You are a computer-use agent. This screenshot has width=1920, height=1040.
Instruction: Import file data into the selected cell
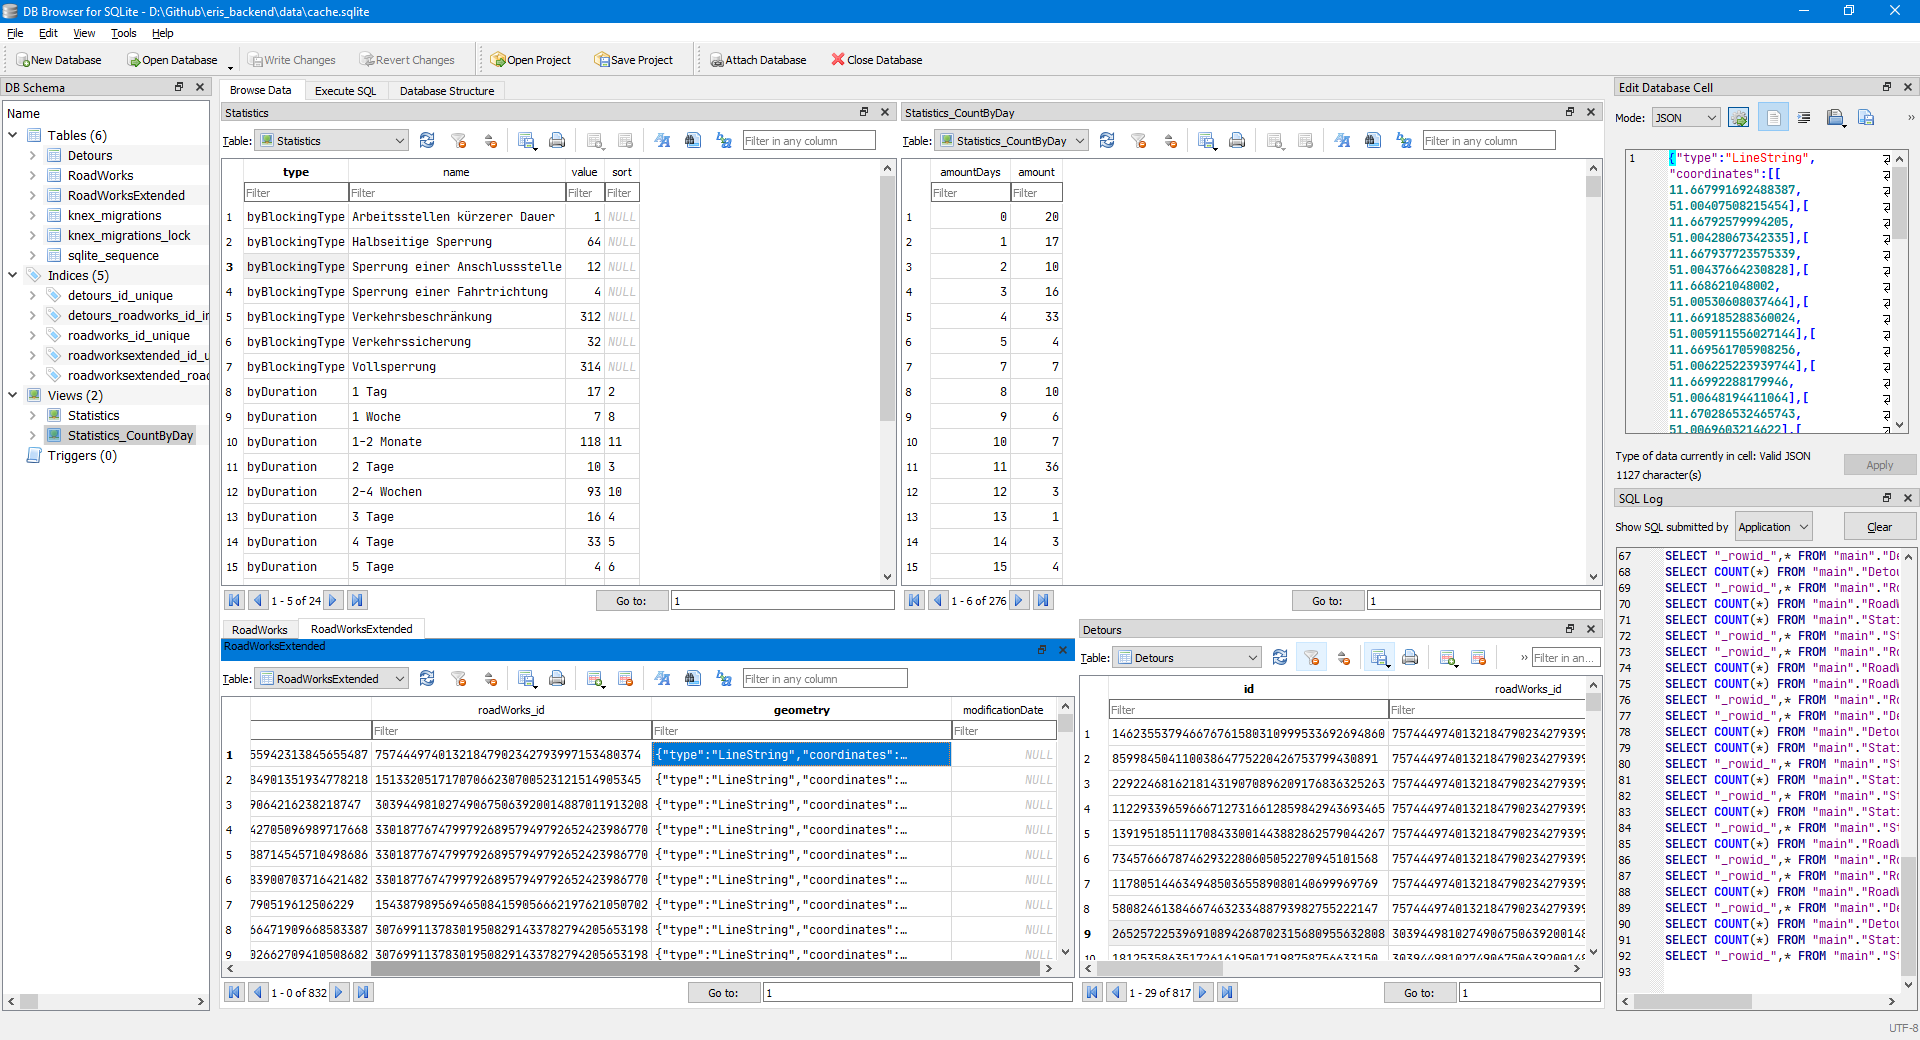pos(1837,117)
